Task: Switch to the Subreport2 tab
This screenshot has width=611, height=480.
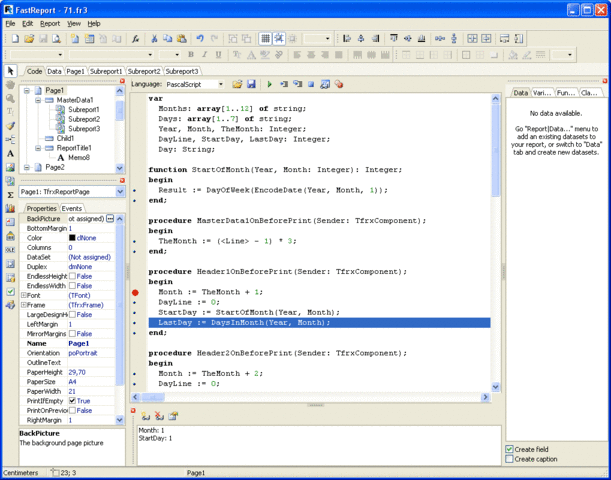Action: (144, 71)
